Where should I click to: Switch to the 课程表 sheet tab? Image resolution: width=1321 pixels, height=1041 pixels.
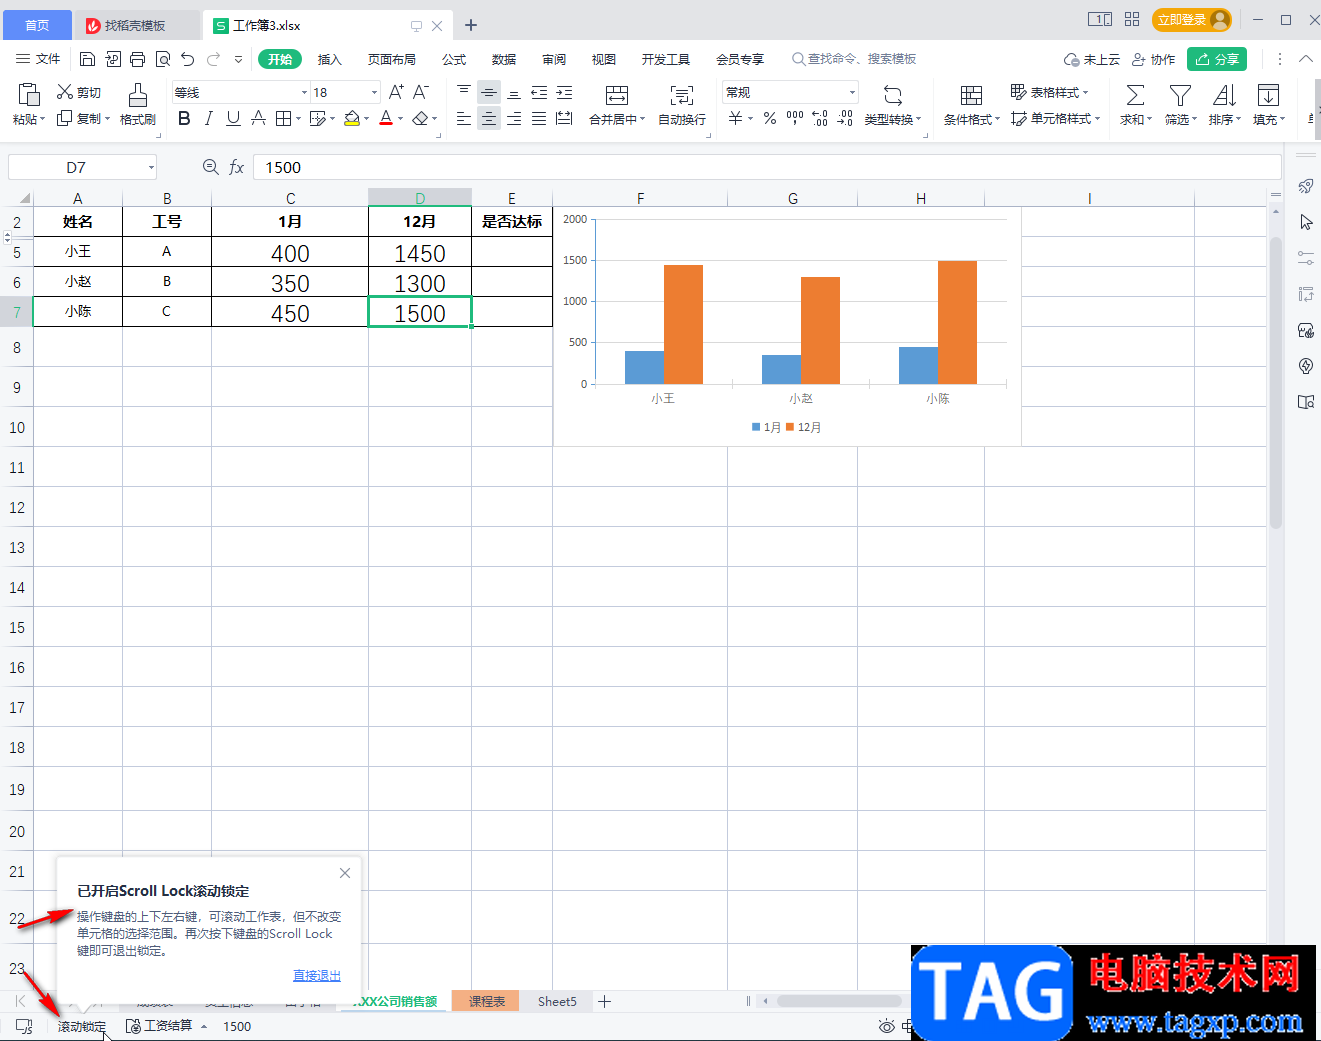point(486,1001)
